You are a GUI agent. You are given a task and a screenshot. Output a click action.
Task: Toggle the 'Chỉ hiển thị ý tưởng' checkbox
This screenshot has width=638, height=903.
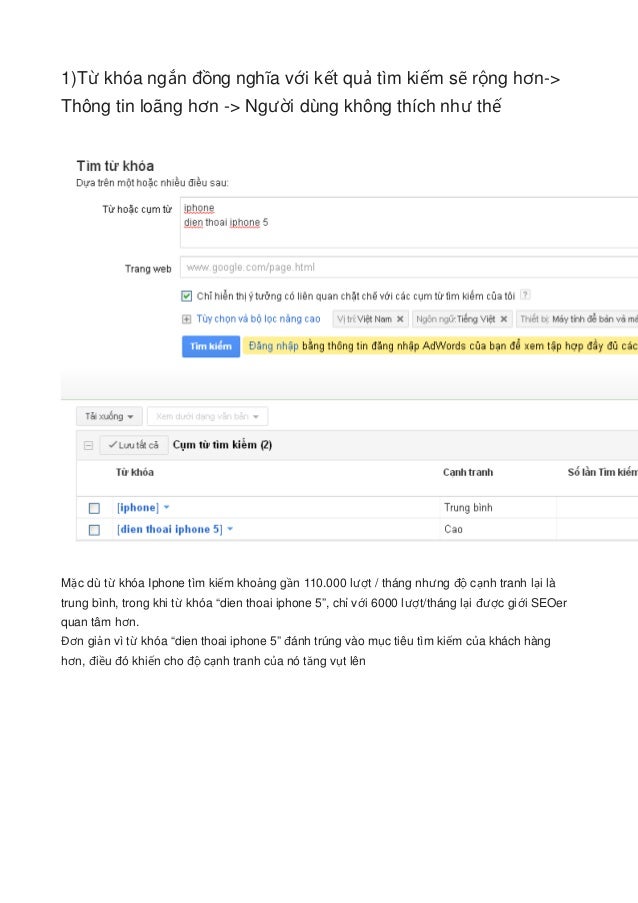187,296
